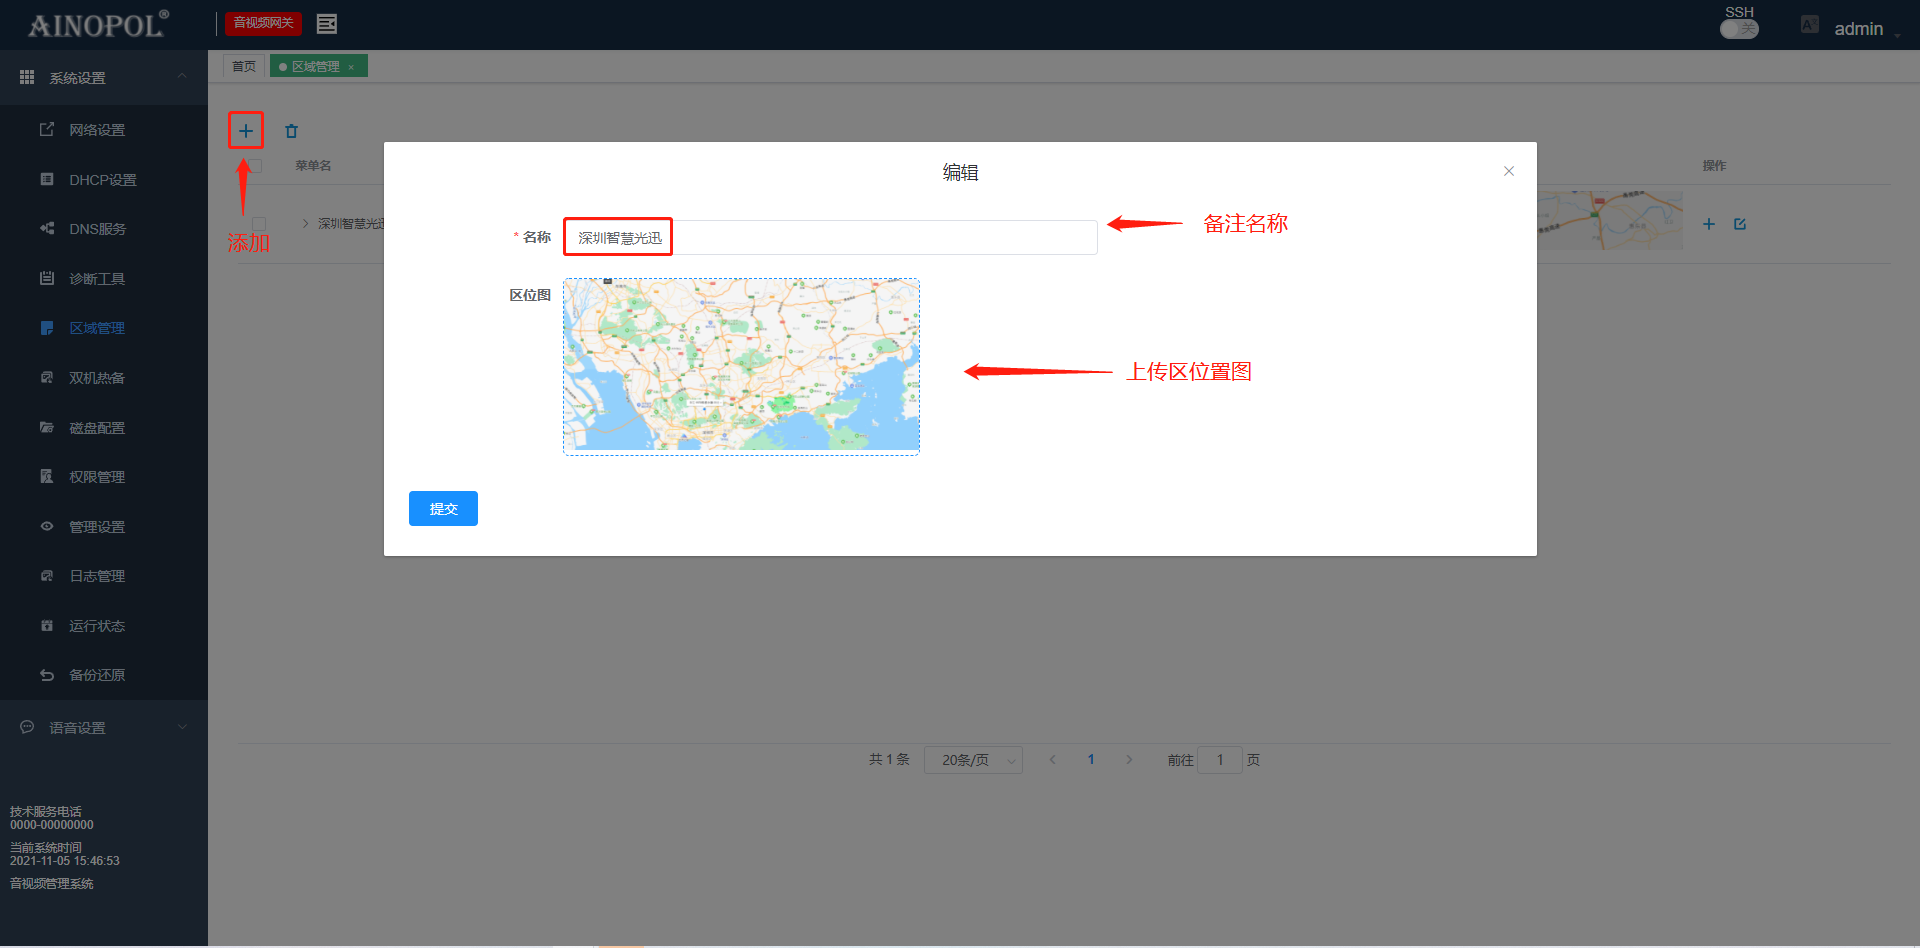Click the trash delete icon in toolbar

pyautogui.click(x=291, y=131)
